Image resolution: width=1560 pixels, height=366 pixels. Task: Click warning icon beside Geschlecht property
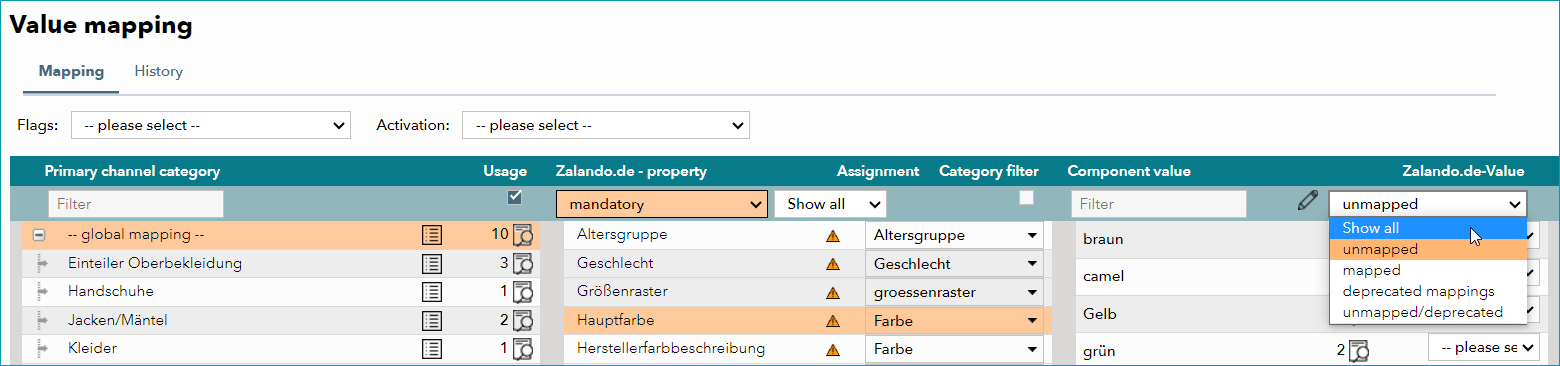click(832, 264)
